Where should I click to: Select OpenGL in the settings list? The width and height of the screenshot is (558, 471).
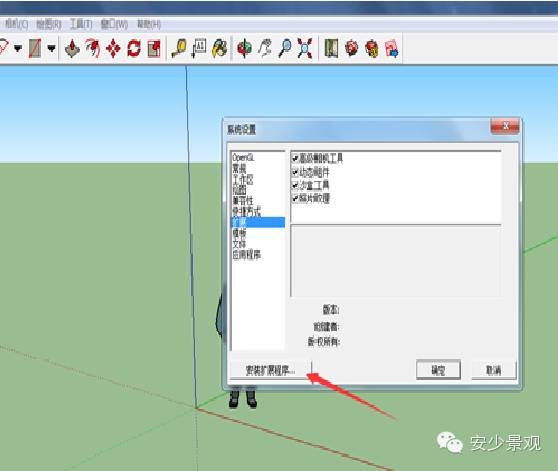pyautogui.click(x=243, y=157)
